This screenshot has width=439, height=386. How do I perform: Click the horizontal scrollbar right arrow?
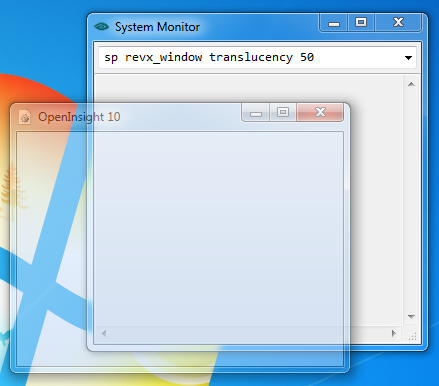click(x=394, y=333)
